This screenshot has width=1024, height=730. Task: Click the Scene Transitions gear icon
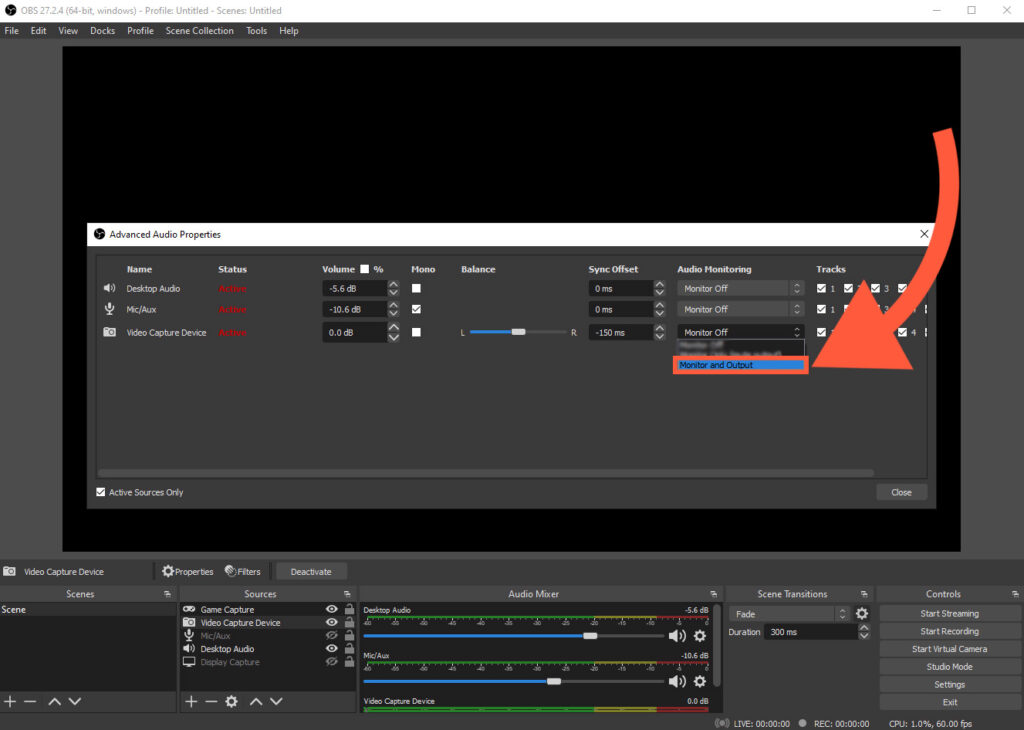click(x=862, y=614)
